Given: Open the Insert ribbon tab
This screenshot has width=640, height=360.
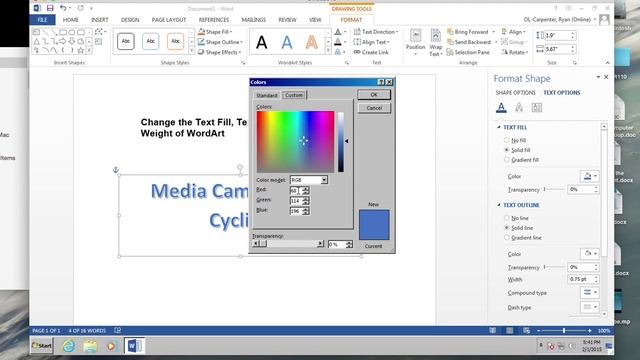Looking at the screenshot, I should 100,20.
